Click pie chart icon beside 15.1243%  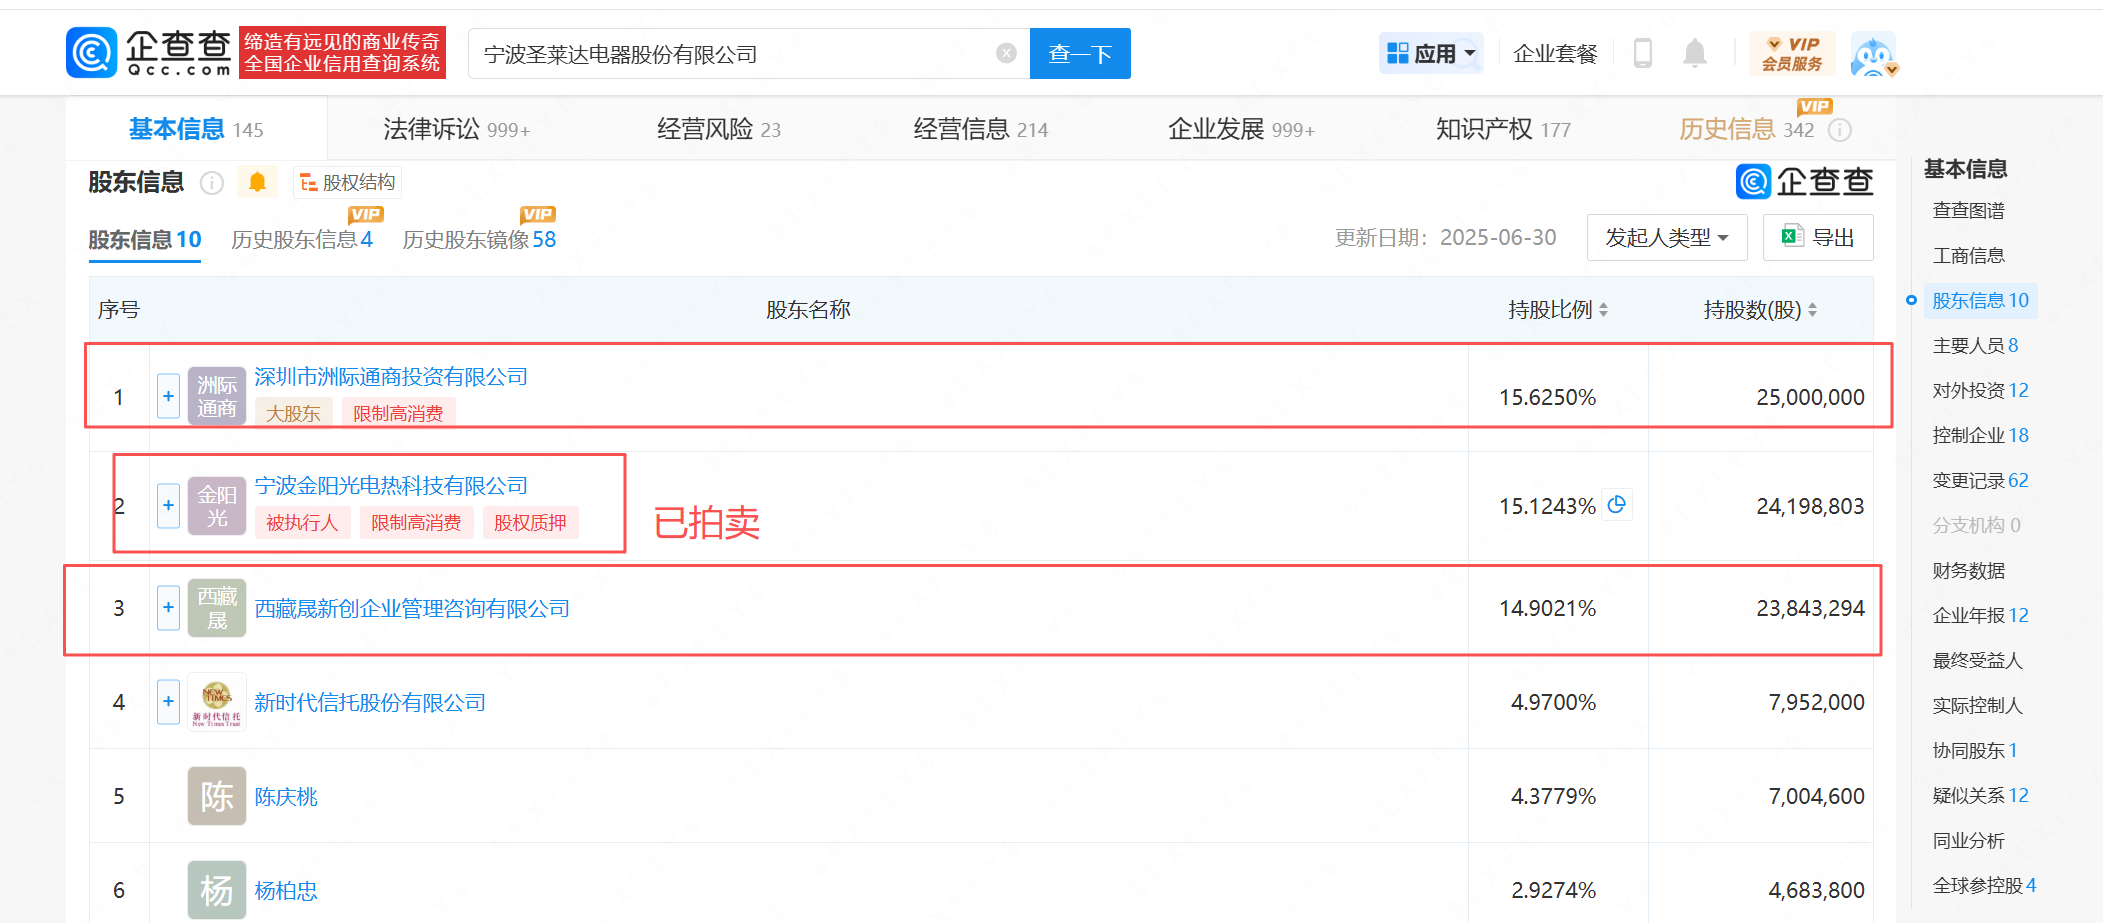click(x=1616, y=505)
